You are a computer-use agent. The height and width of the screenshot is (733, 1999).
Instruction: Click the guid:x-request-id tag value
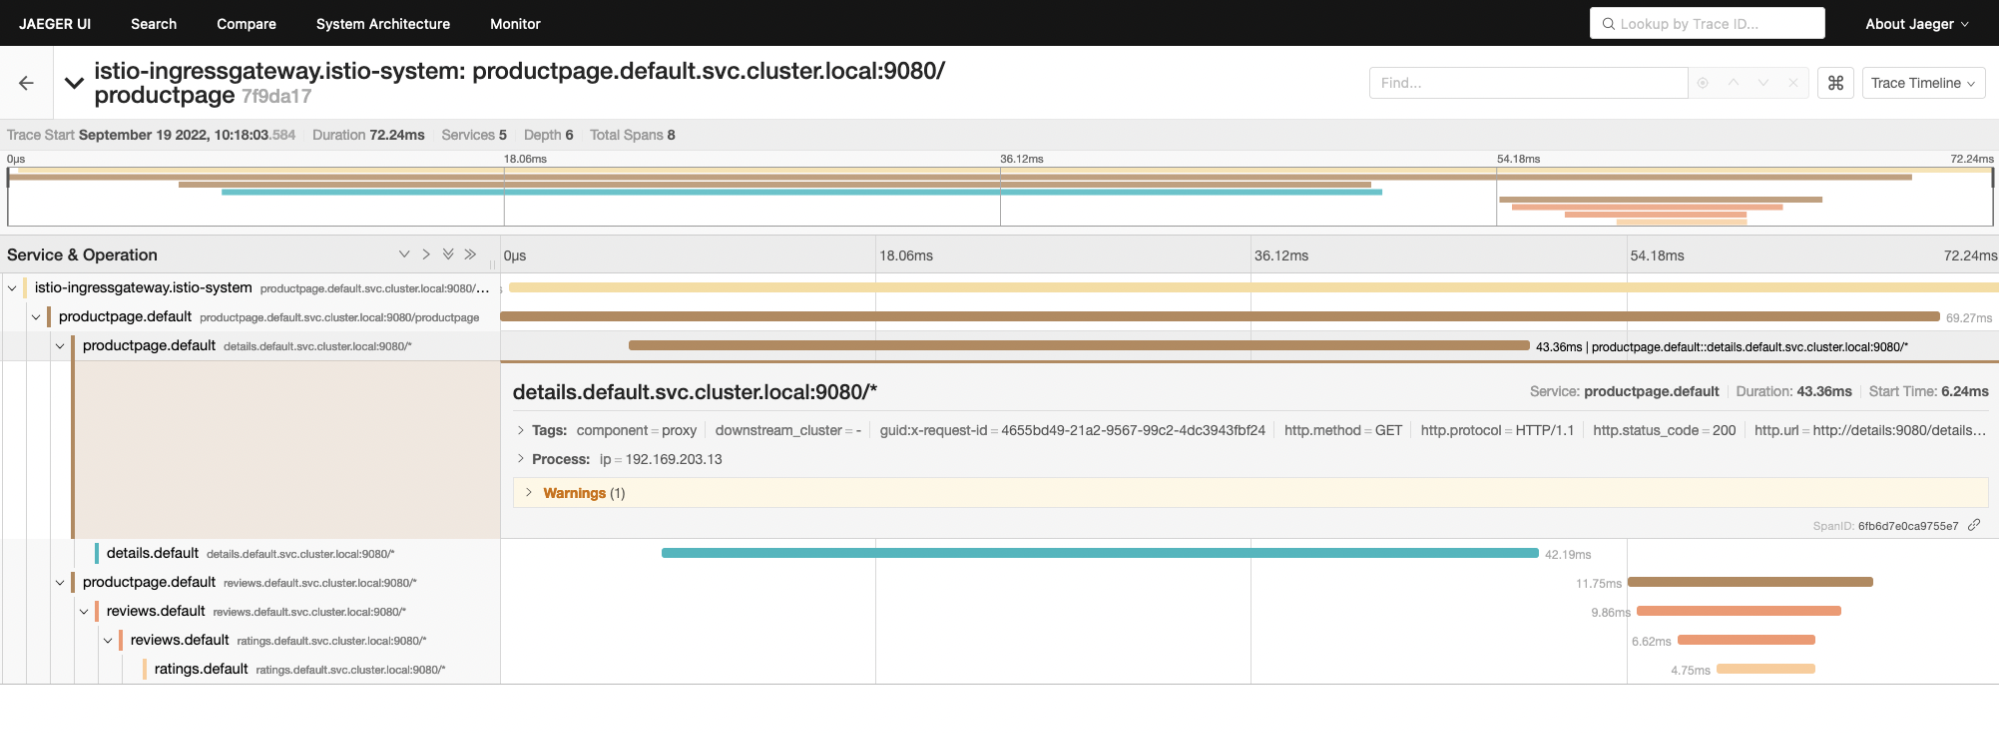click(1133, 430)
